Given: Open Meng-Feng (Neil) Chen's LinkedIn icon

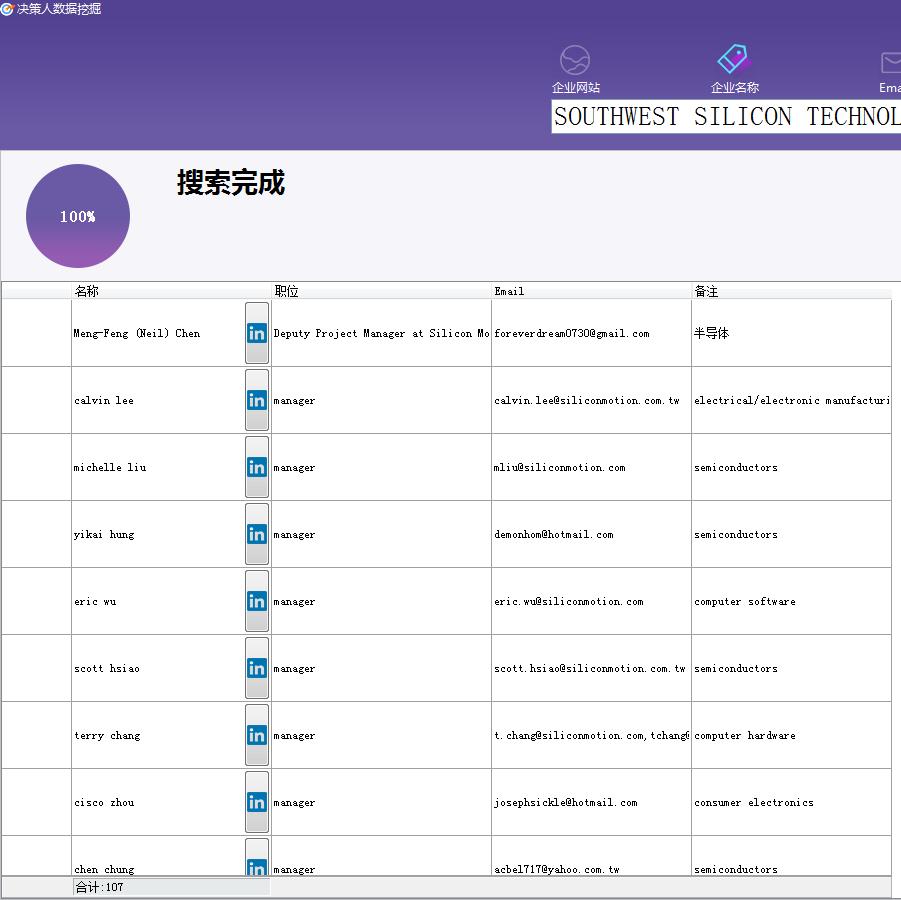Looking at the screenshot, I should (x=256, y=333).
